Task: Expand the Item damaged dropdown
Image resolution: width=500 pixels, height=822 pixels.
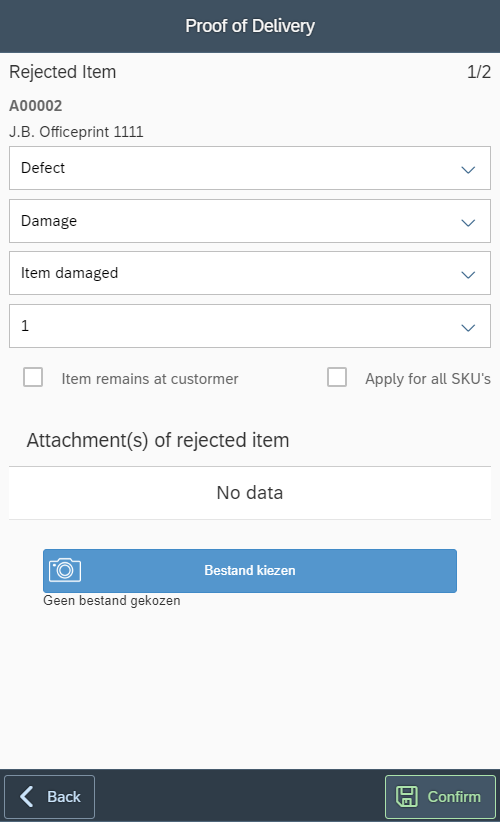Action: (x=250, y=273)
